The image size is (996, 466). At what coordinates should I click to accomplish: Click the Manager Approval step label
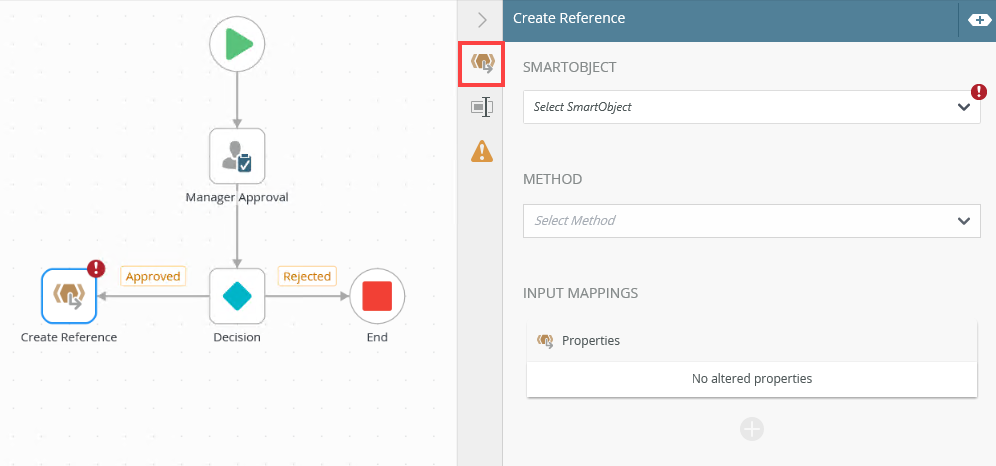237,197
